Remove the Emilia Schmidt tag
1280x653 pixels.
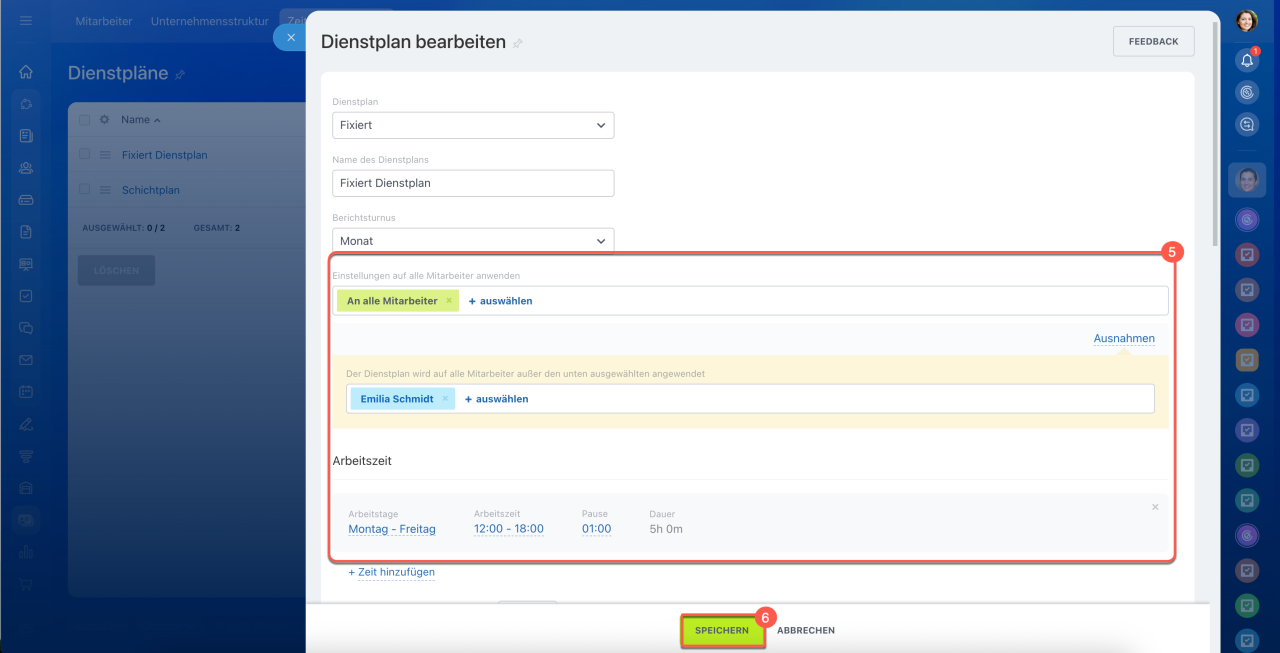pyautogui.click(x=445, y=399)
